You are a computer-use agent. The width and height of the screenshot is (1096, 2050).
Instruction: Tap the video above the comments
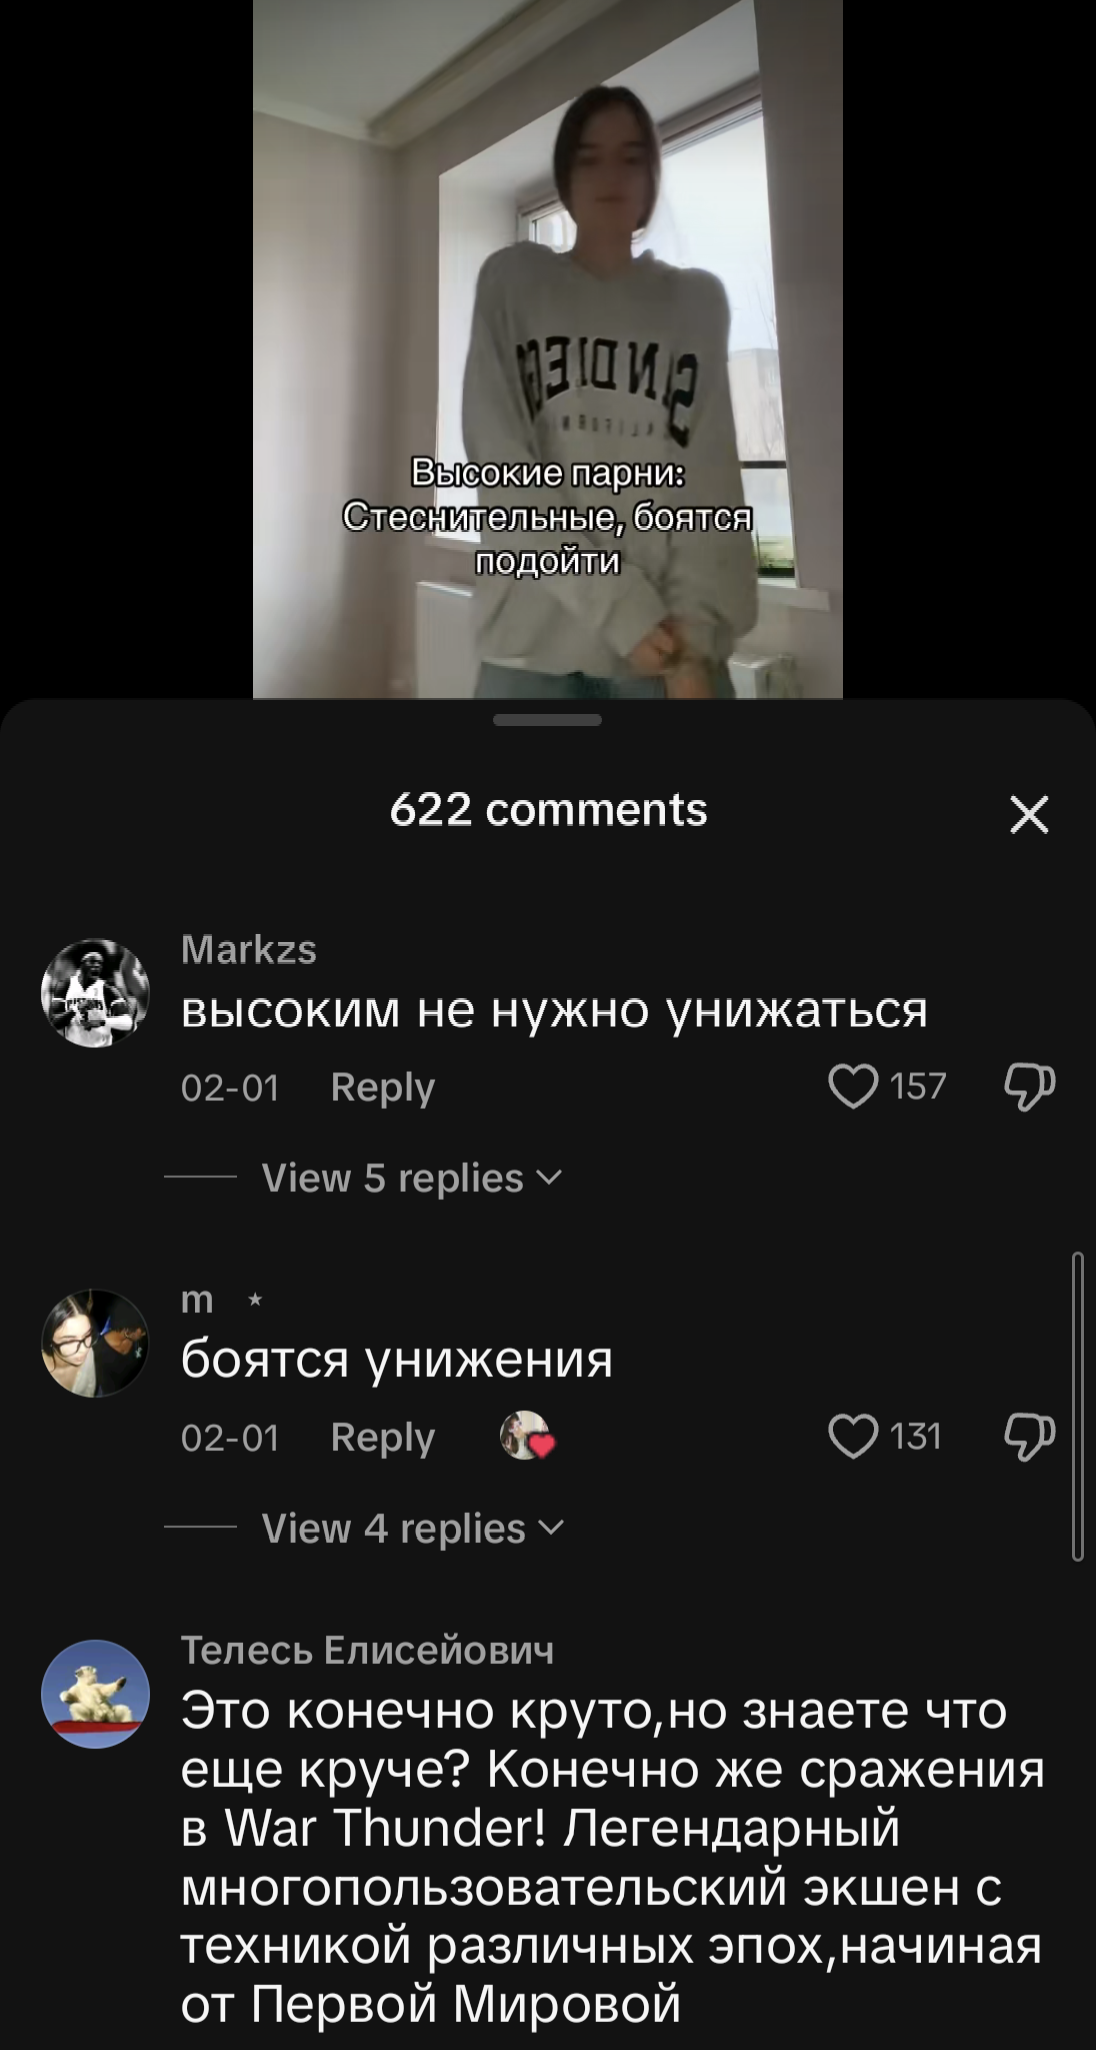tap(548, 348)
